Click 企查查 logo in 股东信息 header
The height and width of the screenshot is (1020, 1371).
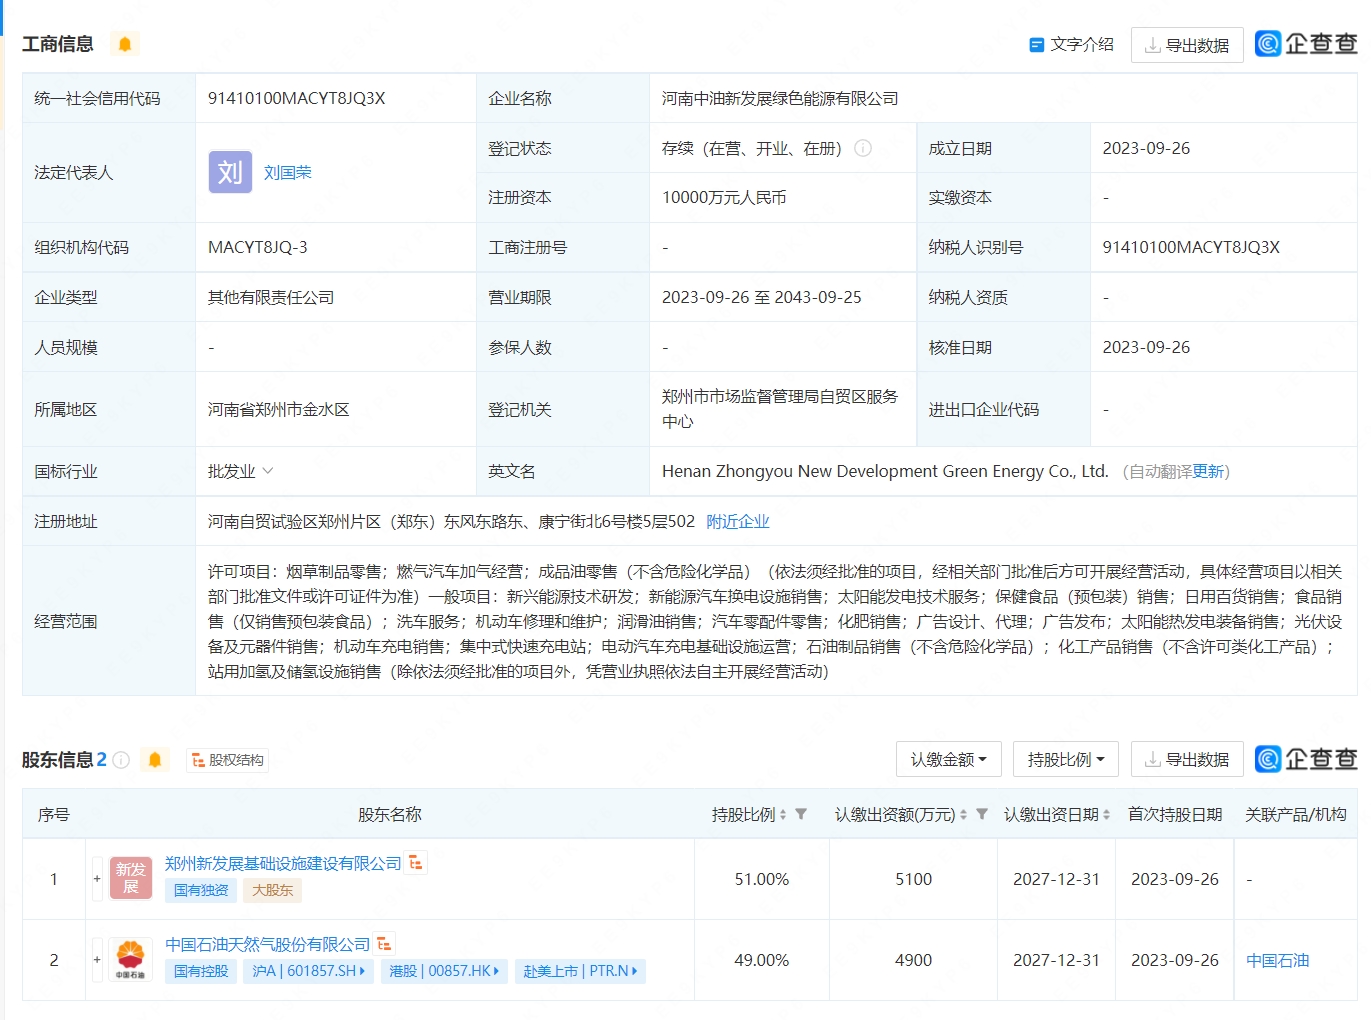coord(1306,759)
